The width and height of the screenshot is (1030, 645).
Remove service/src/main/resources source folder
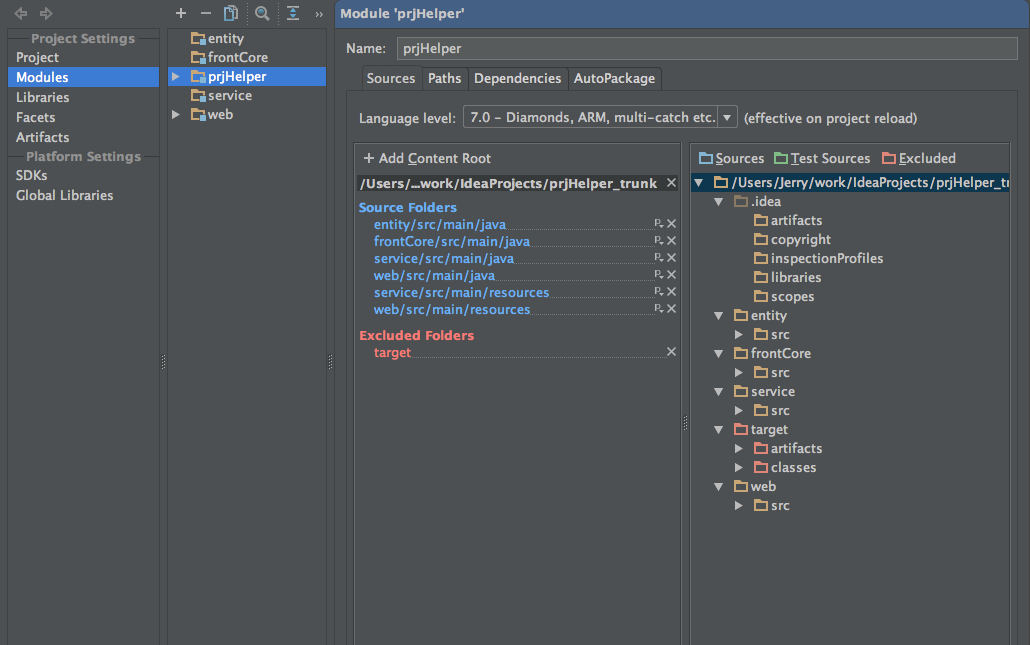671,292
